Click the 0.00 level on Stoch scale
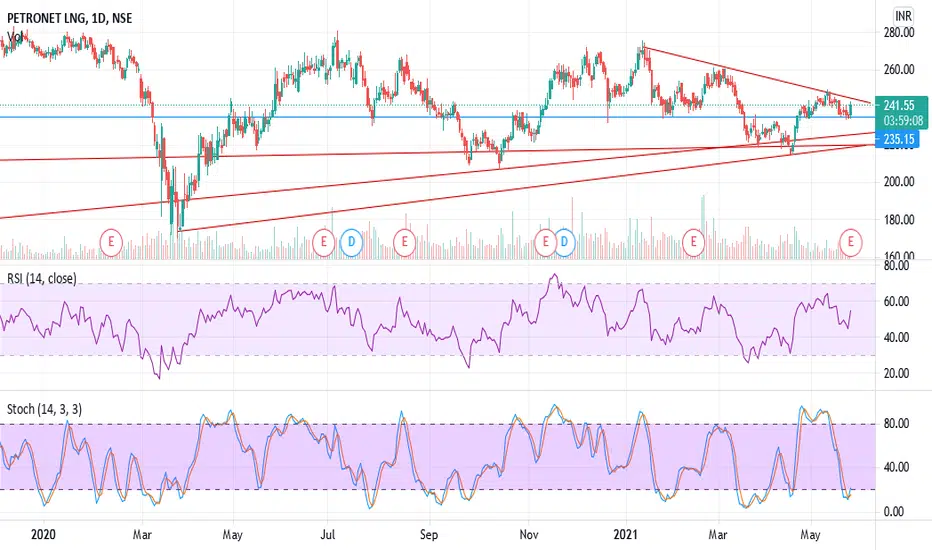 pos(893,511)
